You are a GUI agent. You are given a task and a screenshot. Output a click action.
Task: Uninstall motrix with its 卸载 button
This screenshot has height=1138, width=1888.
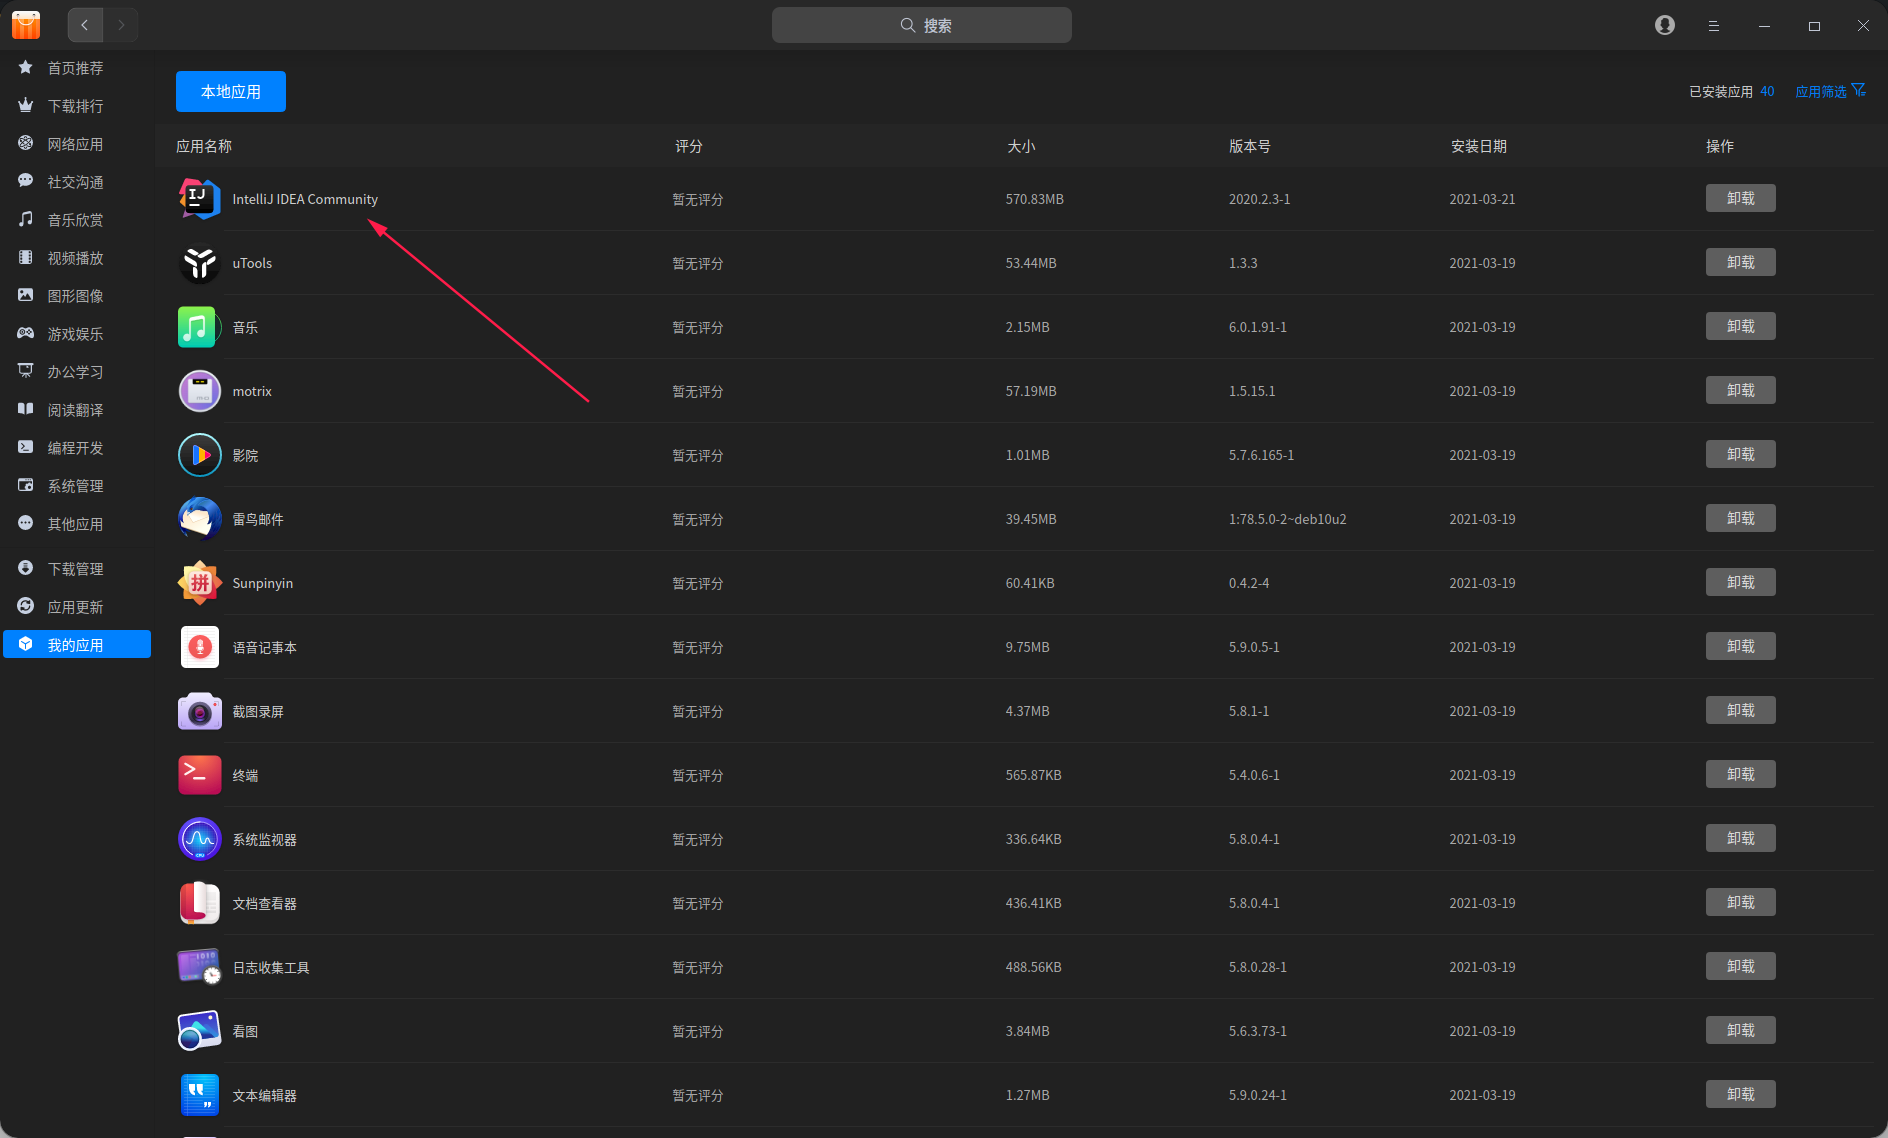pyautogui.click(x=1741, y=390)
